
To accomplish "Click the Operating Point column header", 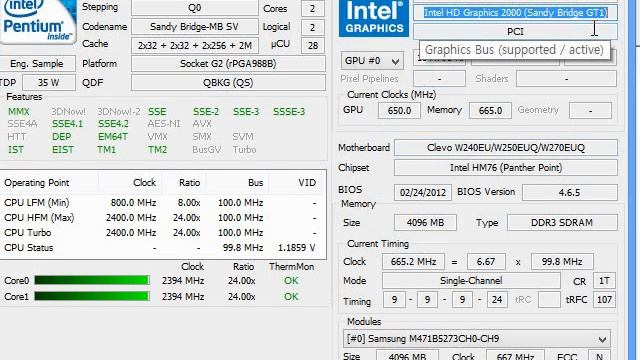I will click(x=37, y=183).
